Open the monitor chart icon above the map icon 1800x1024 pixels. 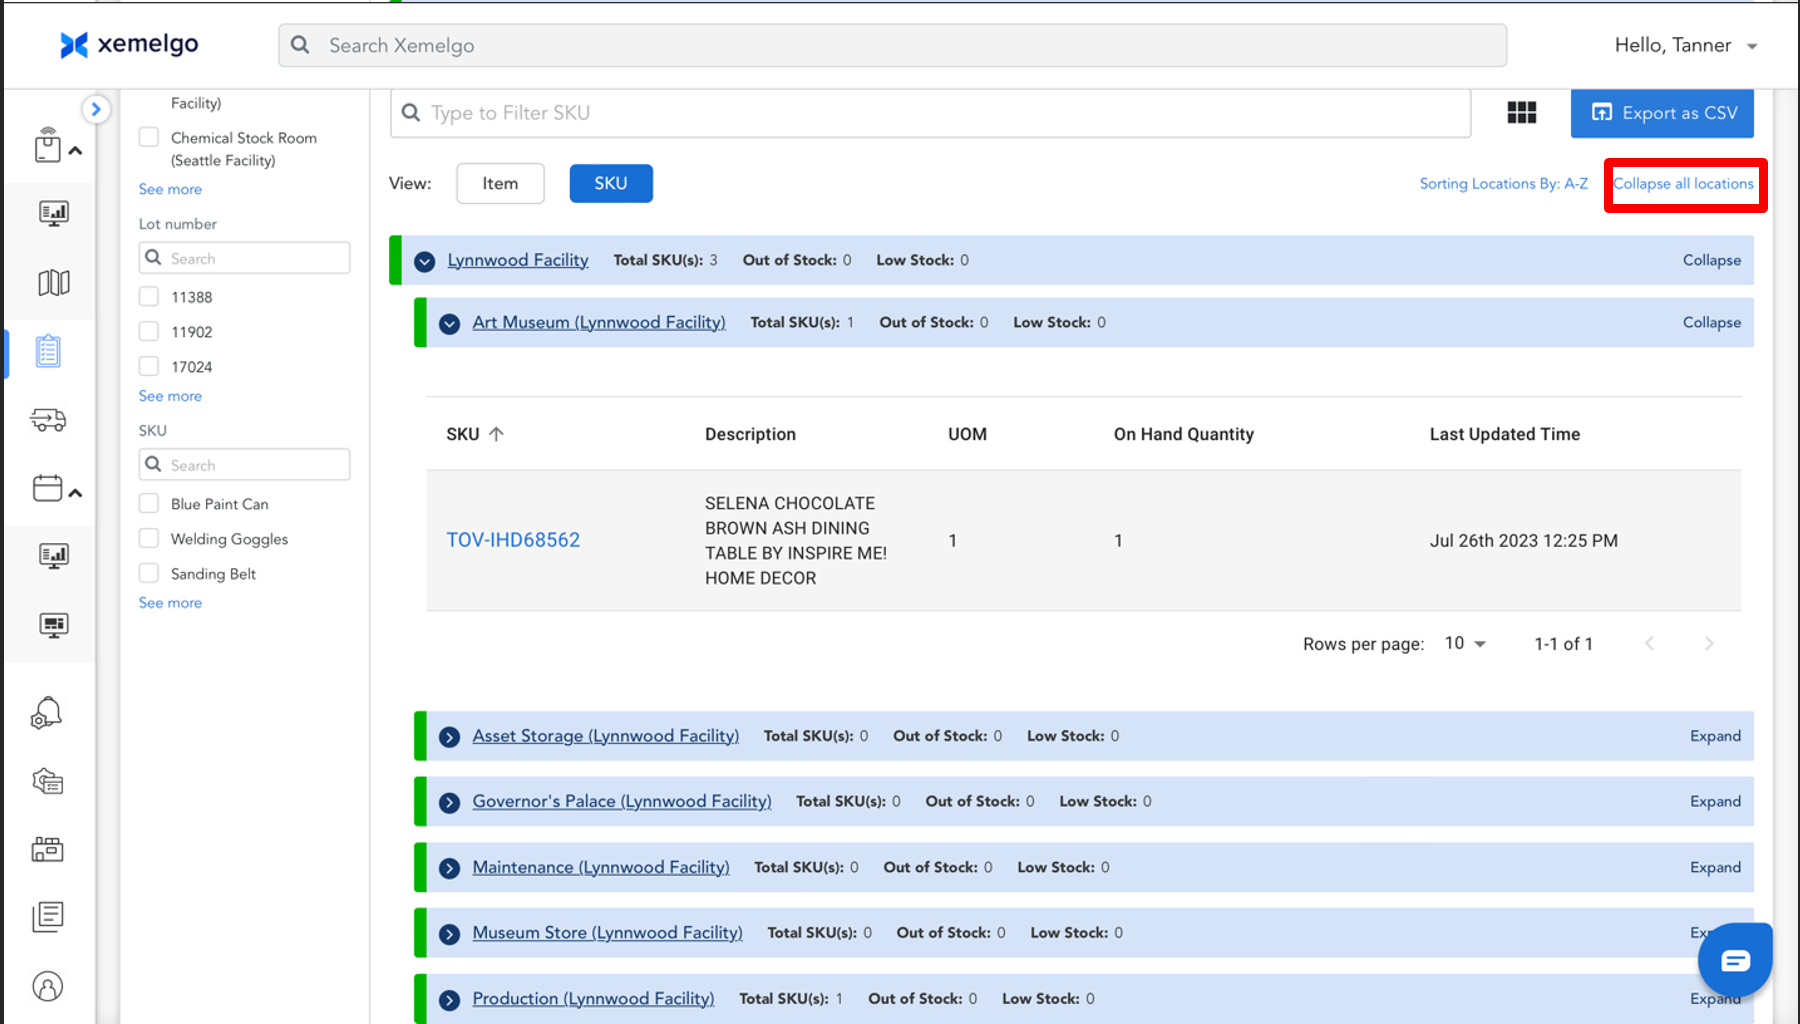54,213
